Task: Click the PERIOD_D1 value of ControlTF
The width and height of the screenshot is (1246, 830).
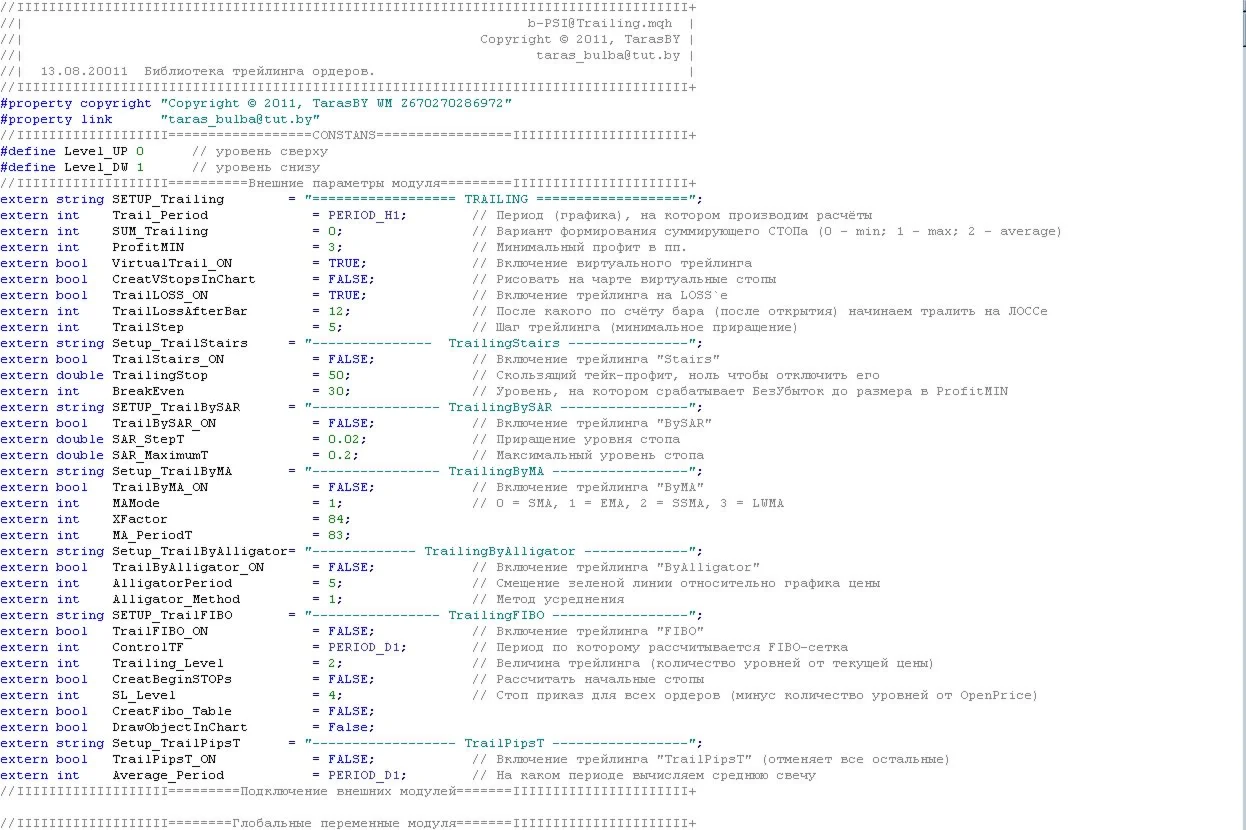Action: click(x=364, y=647)
